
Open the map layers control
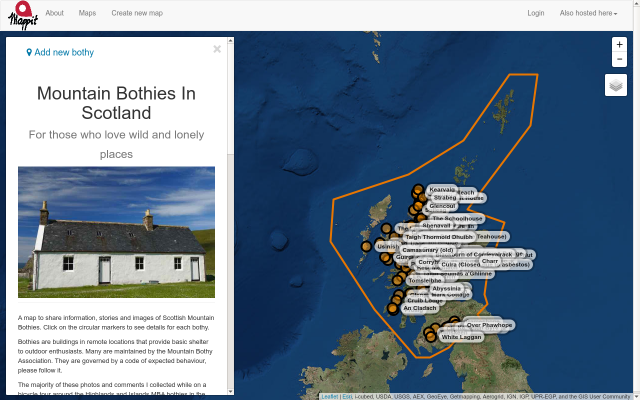(616, 85)
